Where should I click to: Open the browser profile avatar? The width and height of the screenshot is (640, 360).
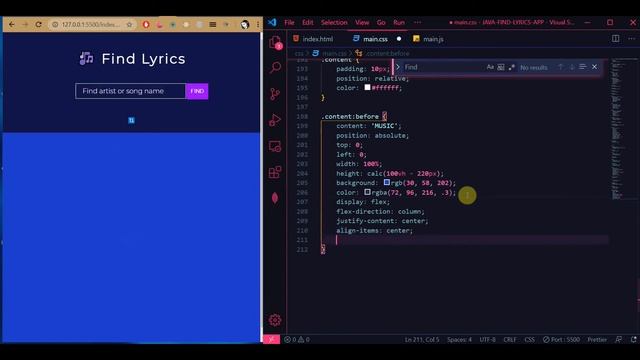(245, 24)
